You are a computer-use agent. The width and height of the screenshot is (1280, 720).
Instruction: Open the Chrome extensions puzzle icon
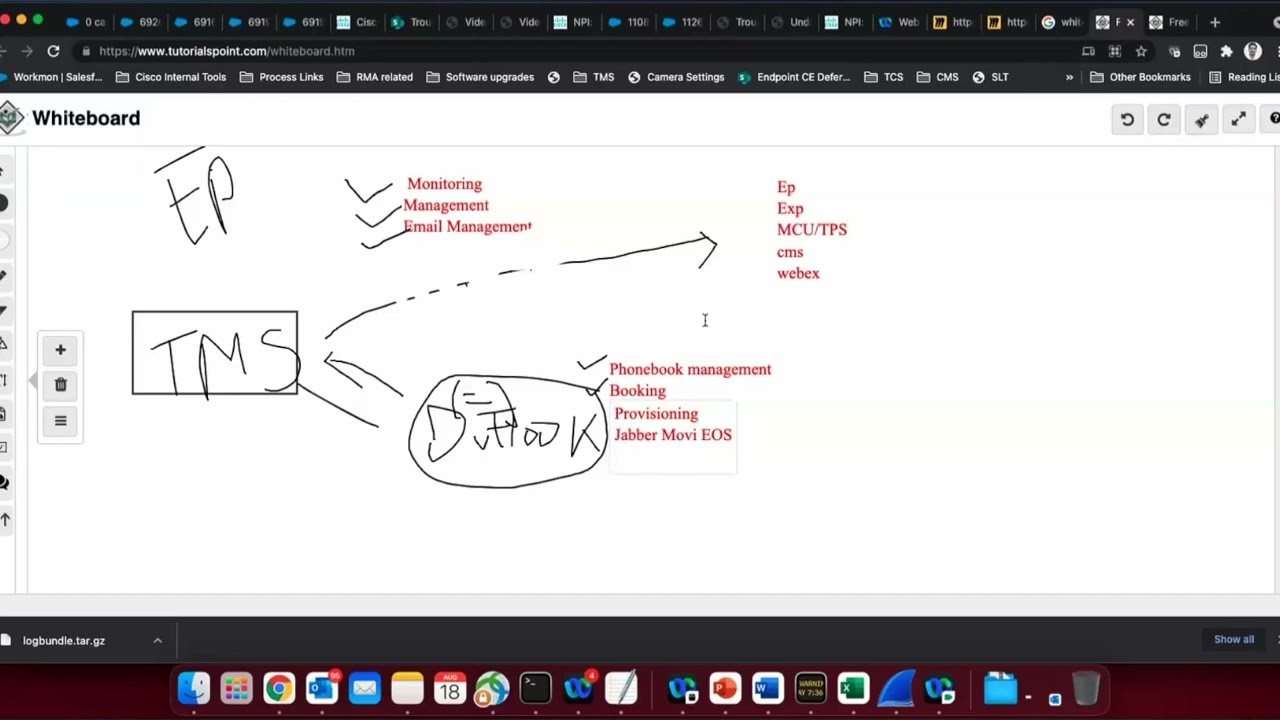coord(1226,51)
